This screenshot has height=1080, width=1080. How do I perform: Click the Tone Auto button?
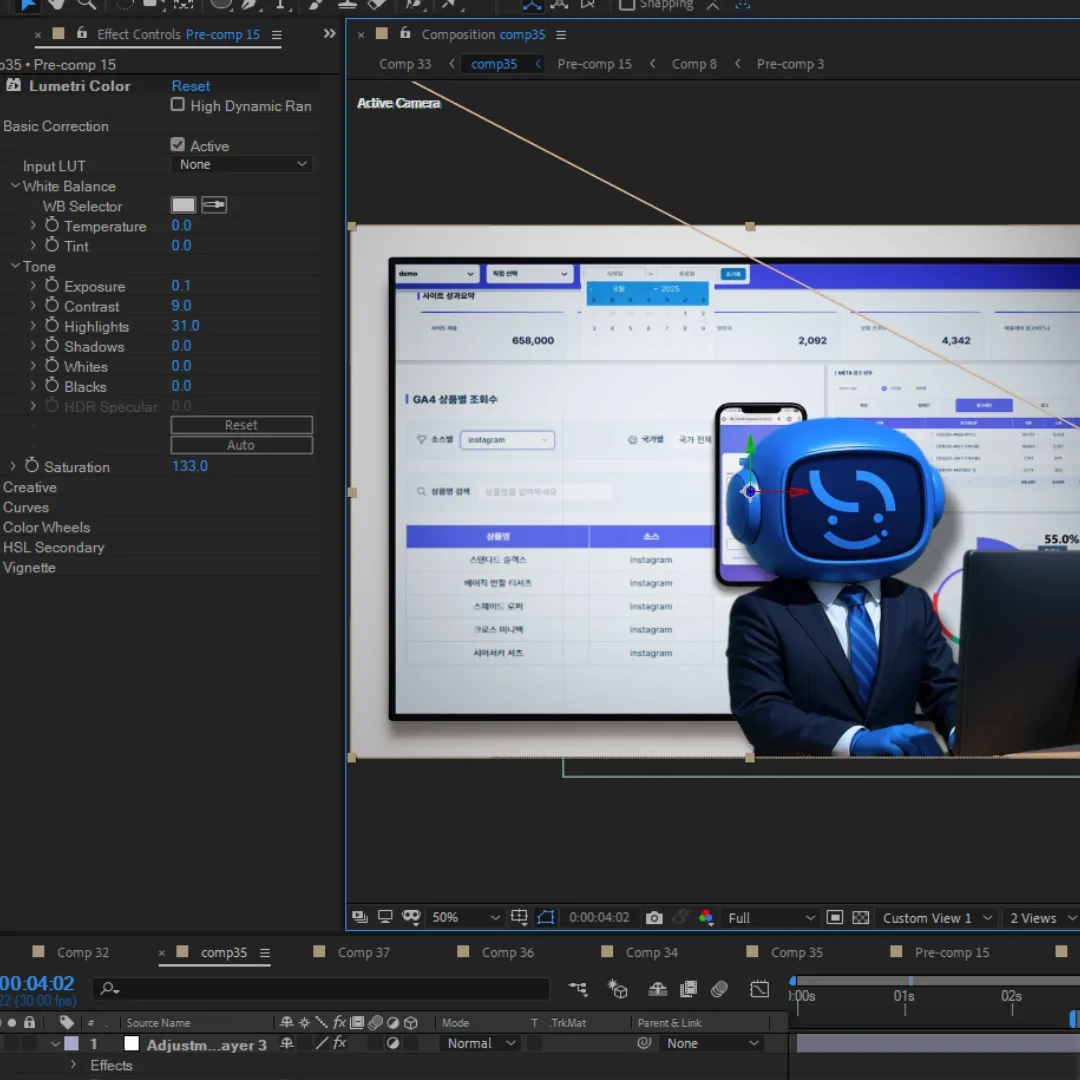point(242,445)
